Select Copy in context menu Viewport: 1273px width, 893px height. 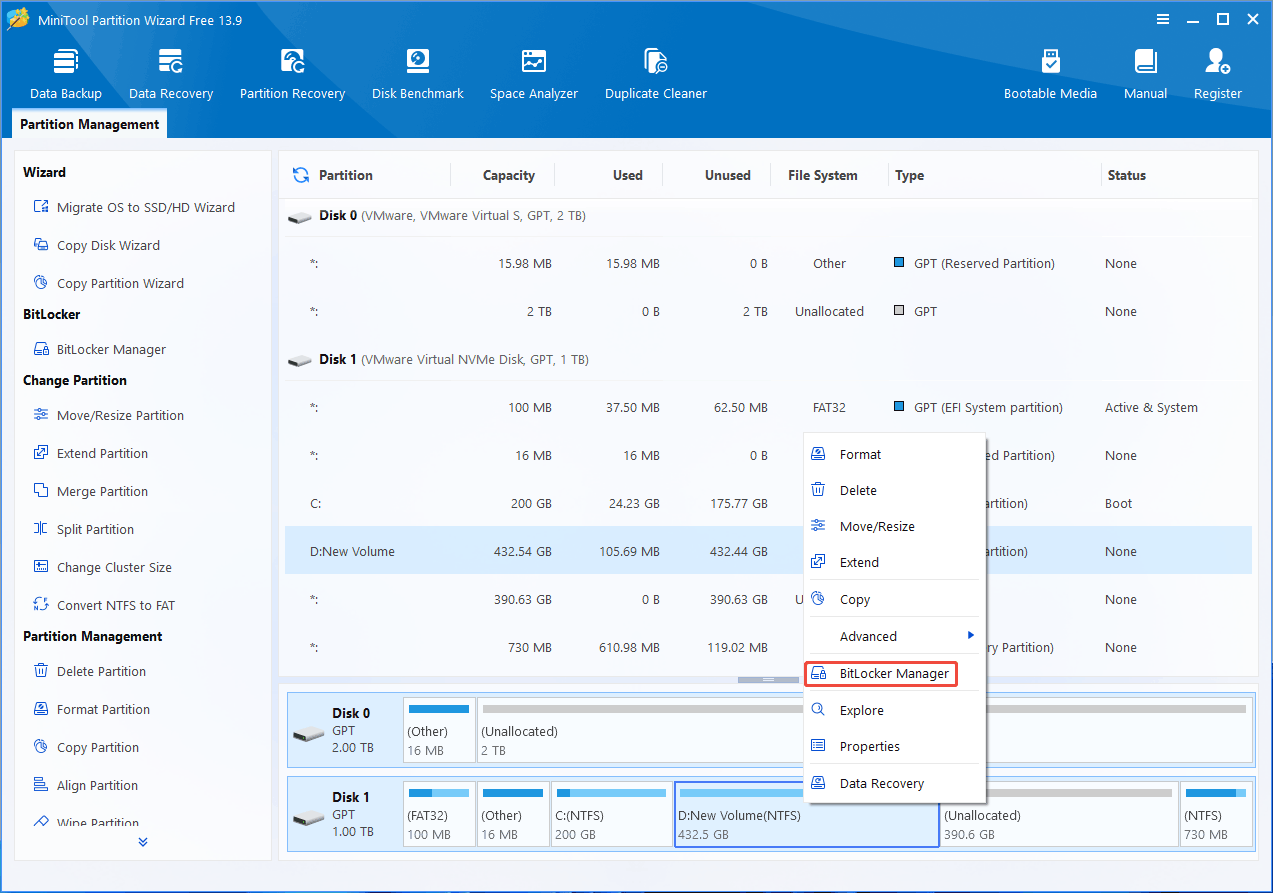coord(895,599)
